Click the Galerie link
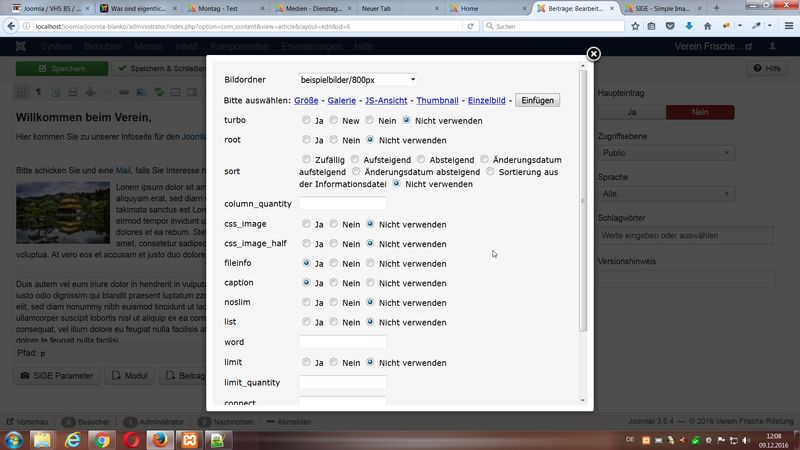The height and width of the screenshot is (450, 800). [341, 101]
